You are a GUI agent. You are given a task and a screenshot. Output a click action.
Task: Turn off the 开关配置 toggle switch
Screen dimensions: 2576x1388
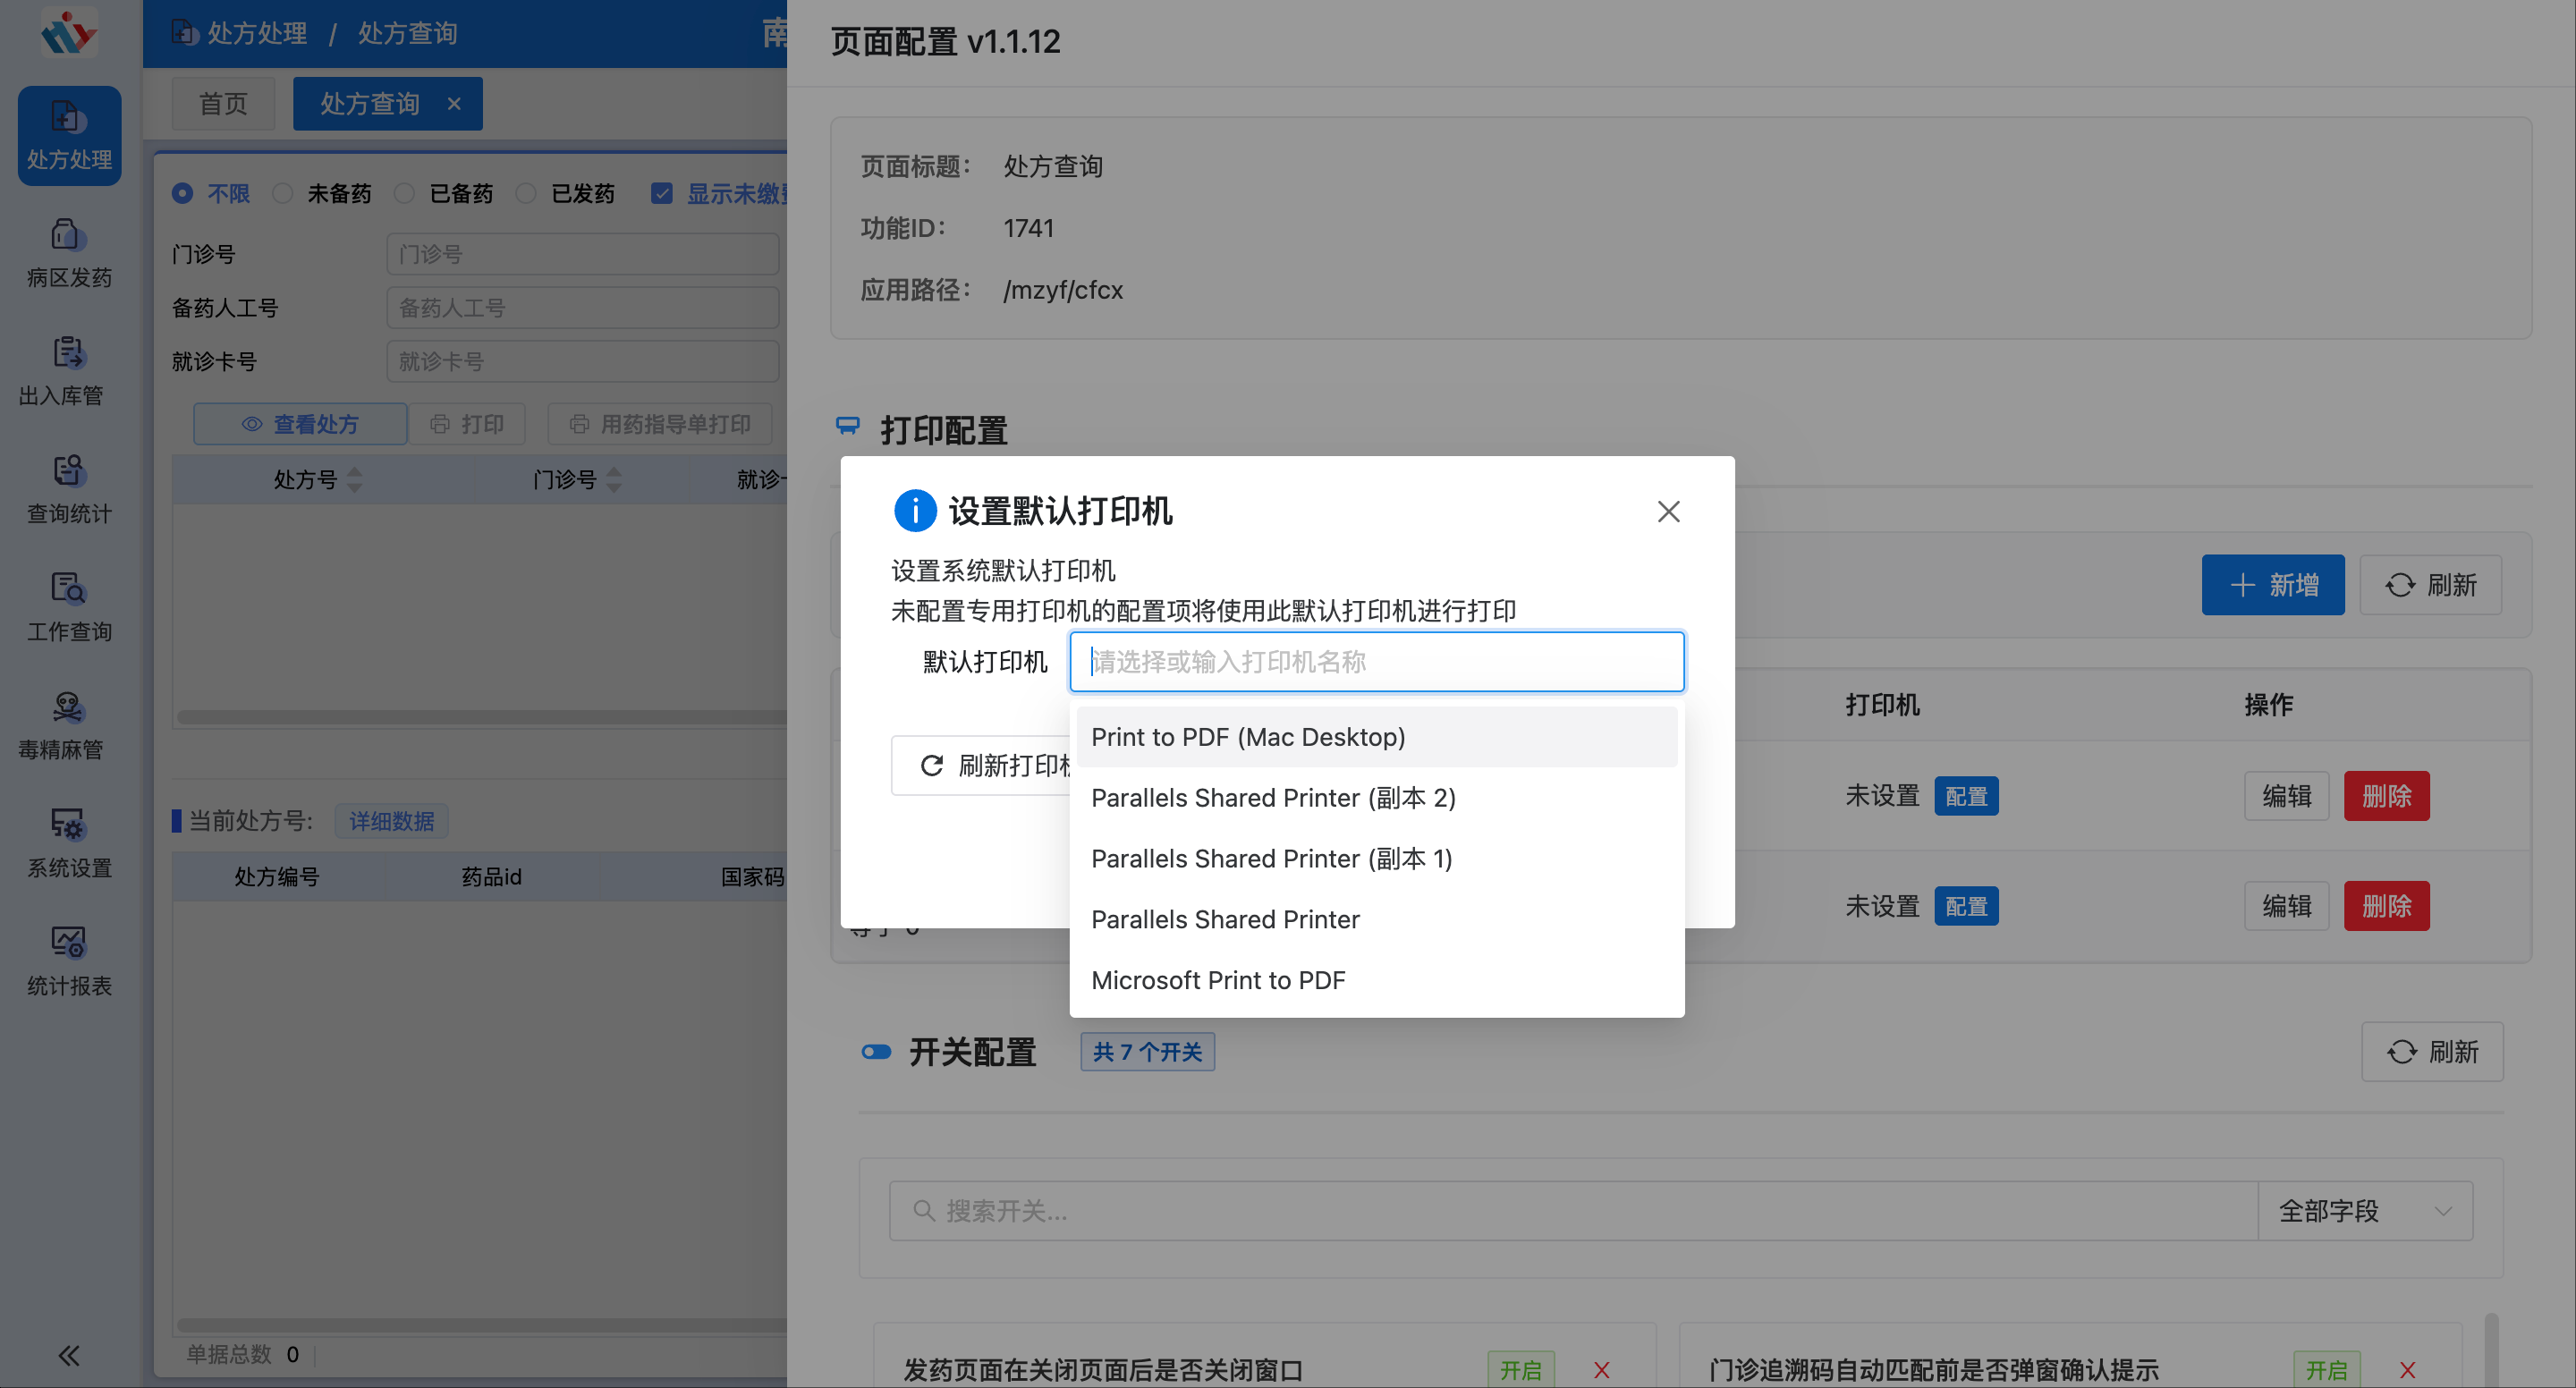click(x=876, y=1051)
